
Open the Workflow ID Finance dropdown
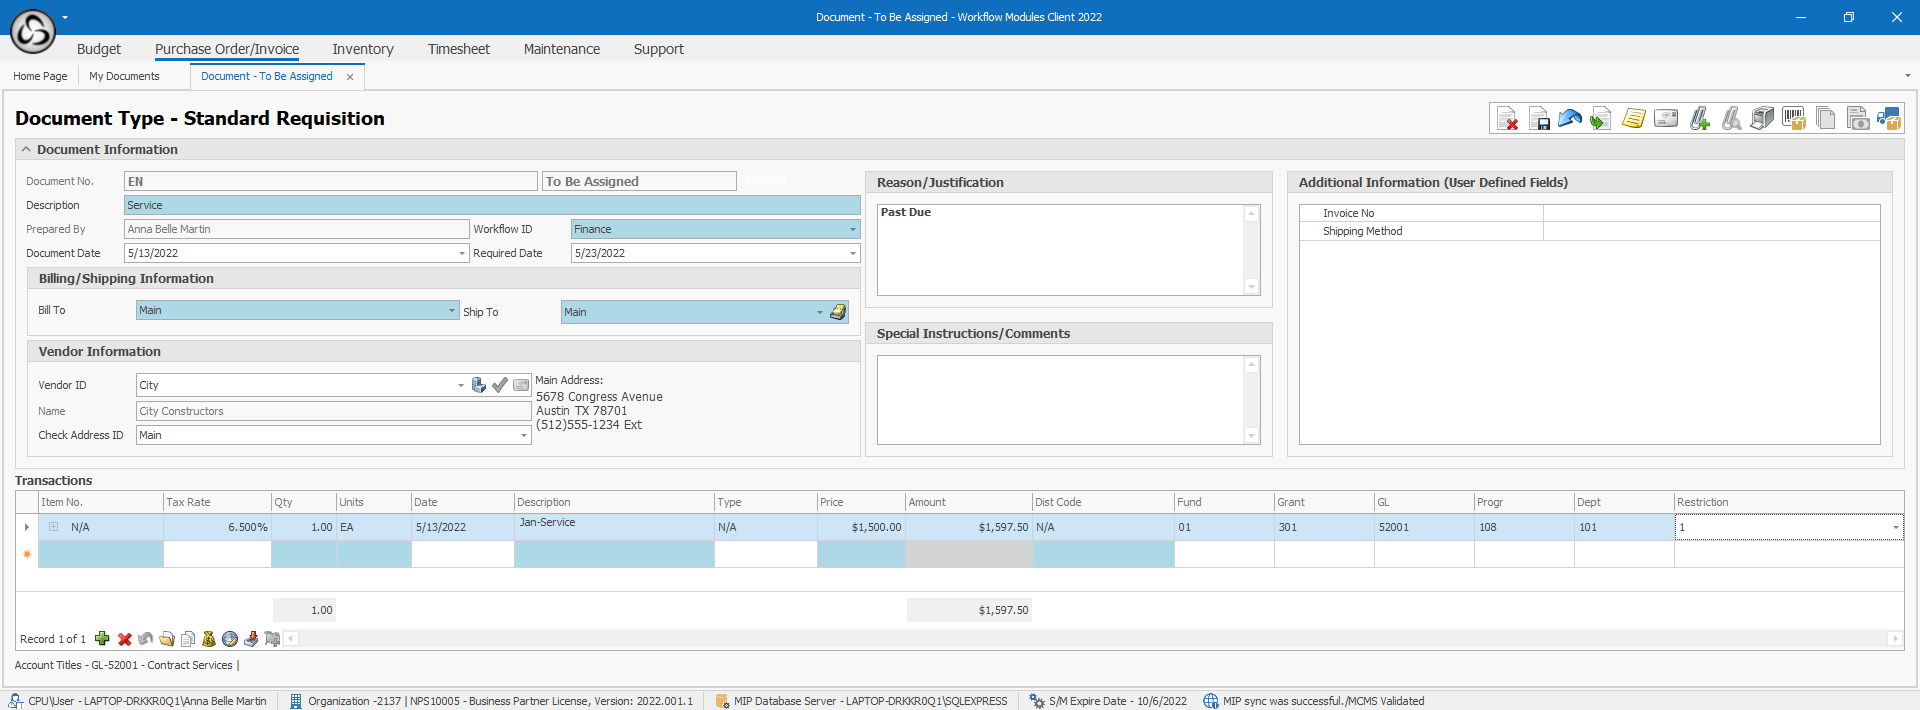tap(852, 229)
